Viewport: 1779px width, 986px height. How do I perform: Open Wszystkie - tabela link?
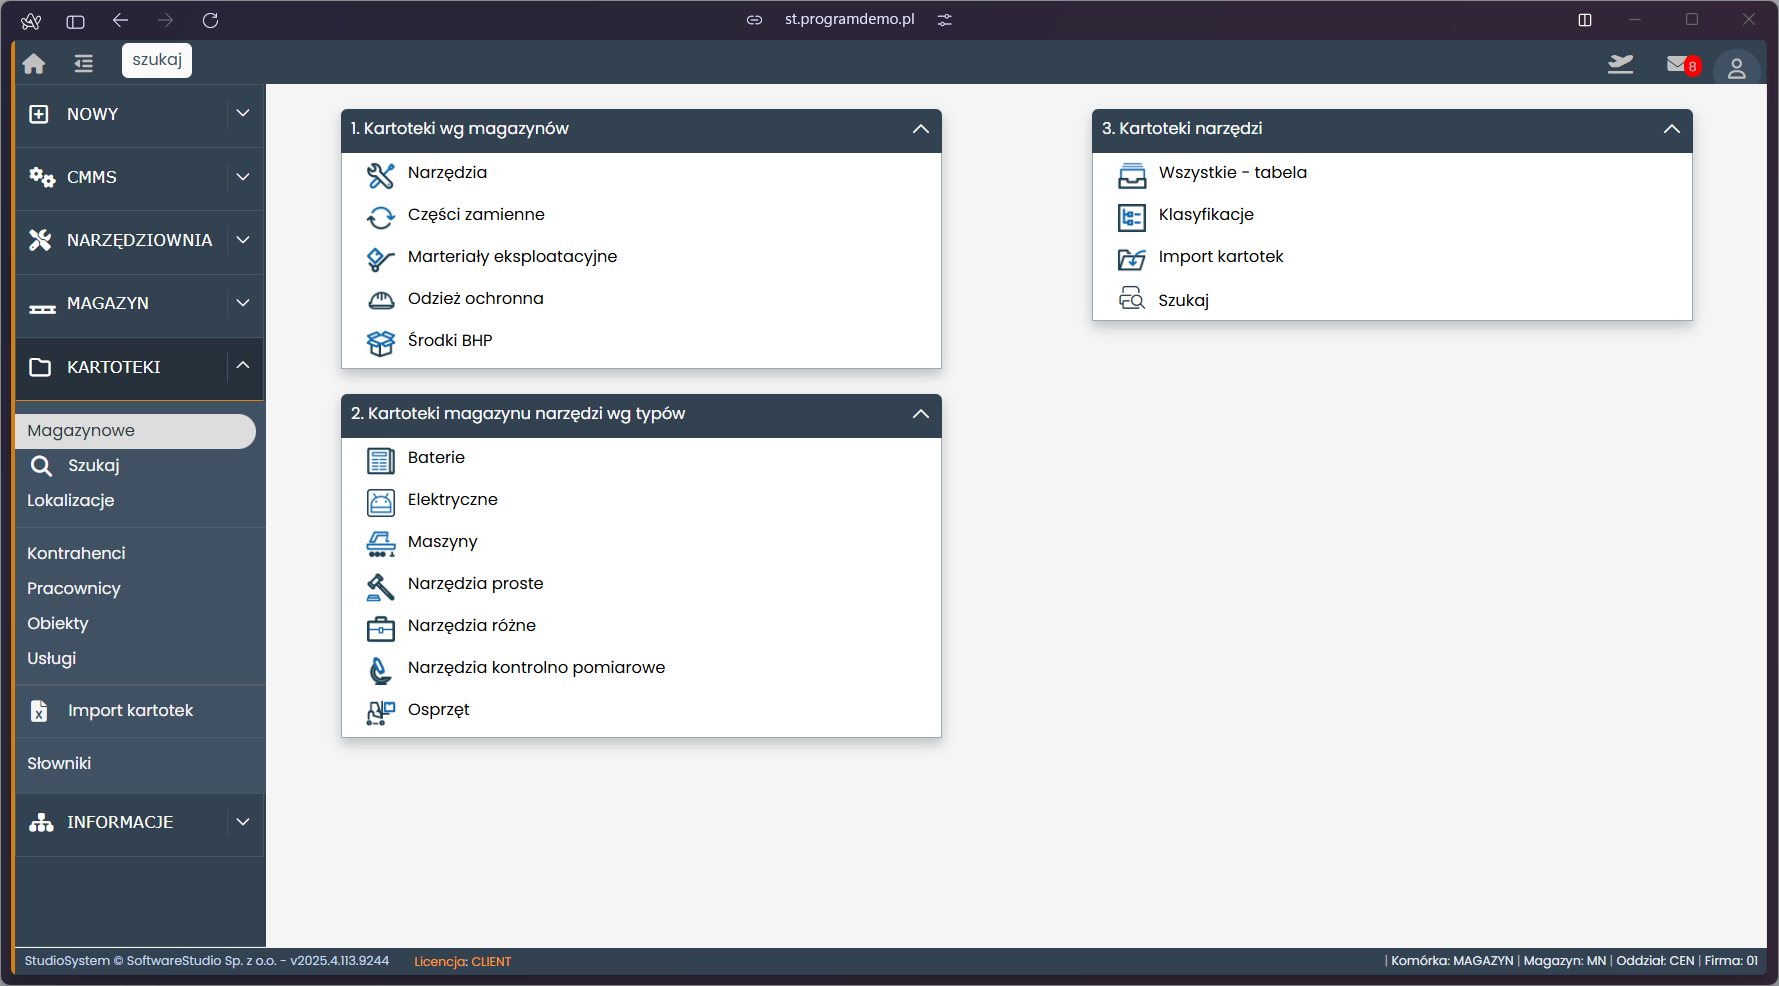[x=1232, y=173]
